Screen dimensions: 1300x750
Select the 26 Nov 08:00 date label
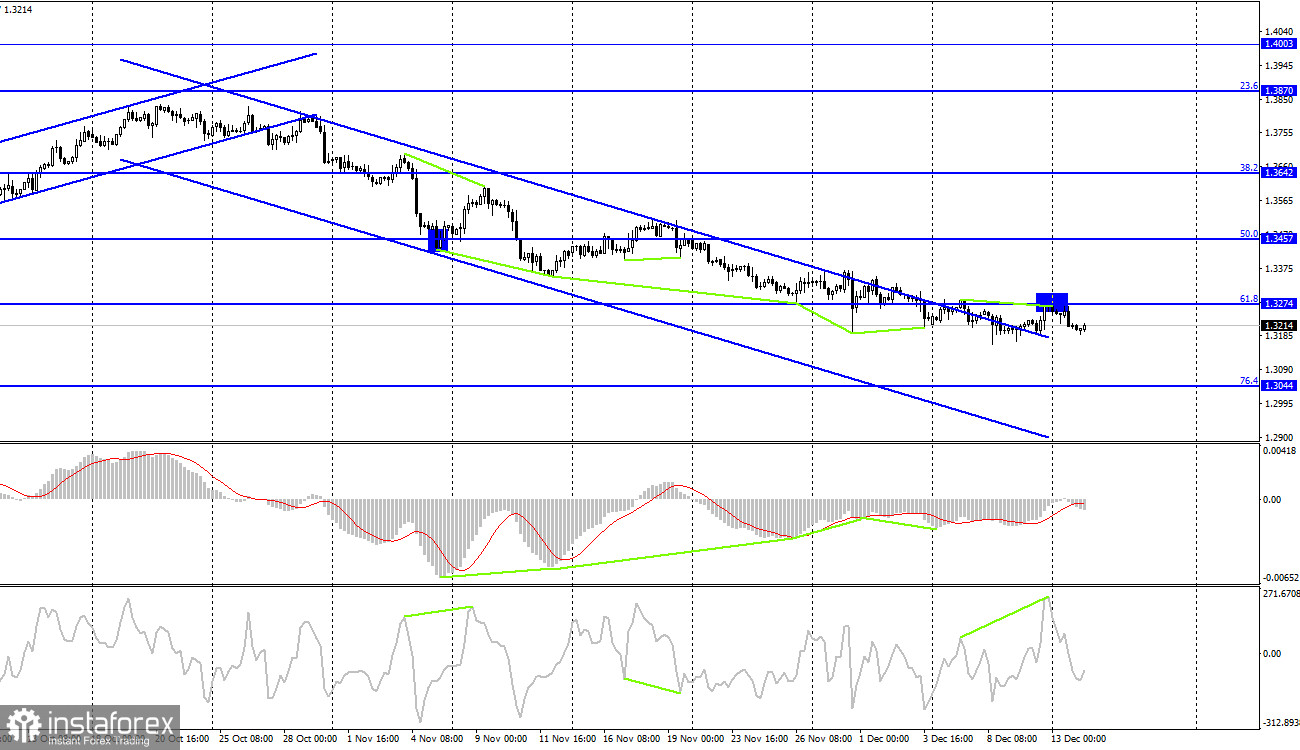coord(825,739)
